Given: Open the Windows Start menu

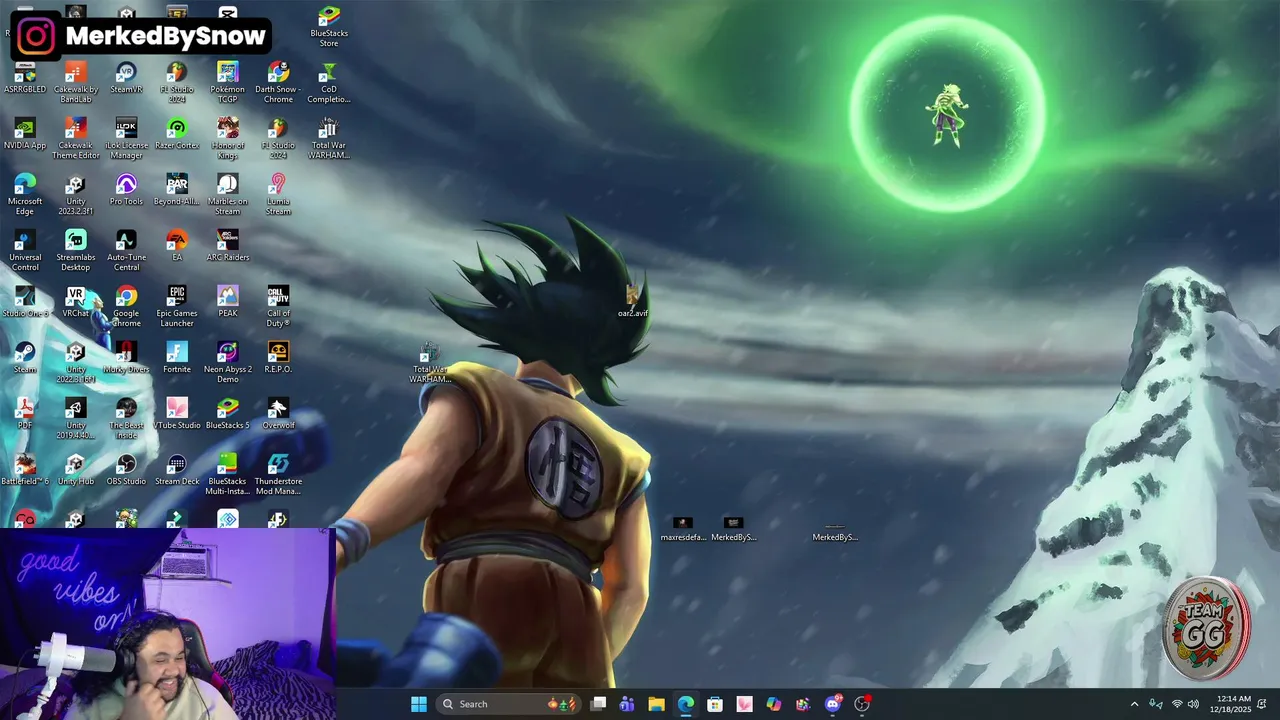Looking at the screenshot, I should pos(419,704).
